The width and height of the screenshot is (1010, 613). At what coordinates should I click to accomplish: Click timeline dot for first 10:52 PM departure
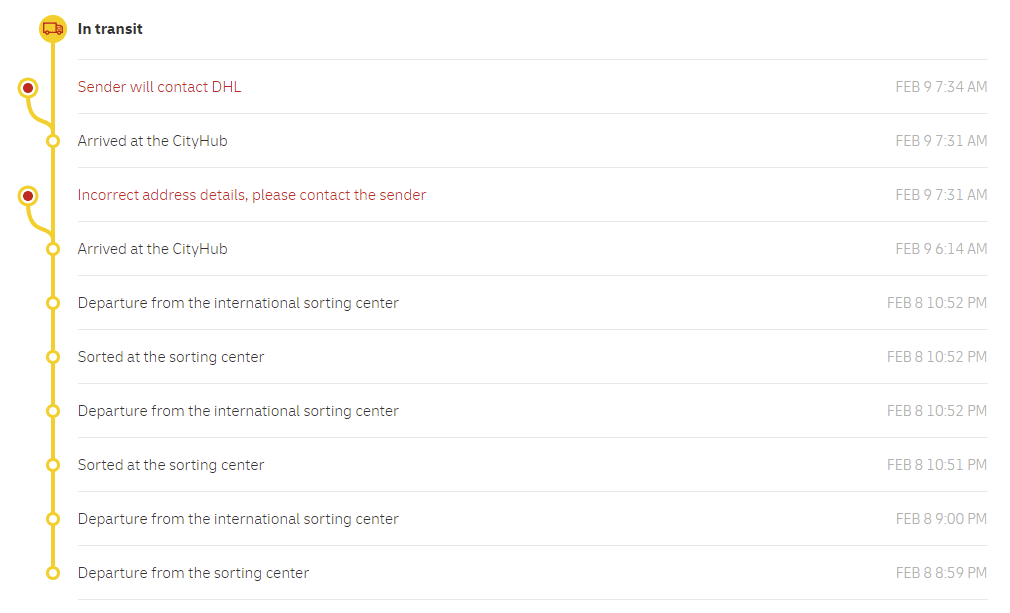pos(53,303)
